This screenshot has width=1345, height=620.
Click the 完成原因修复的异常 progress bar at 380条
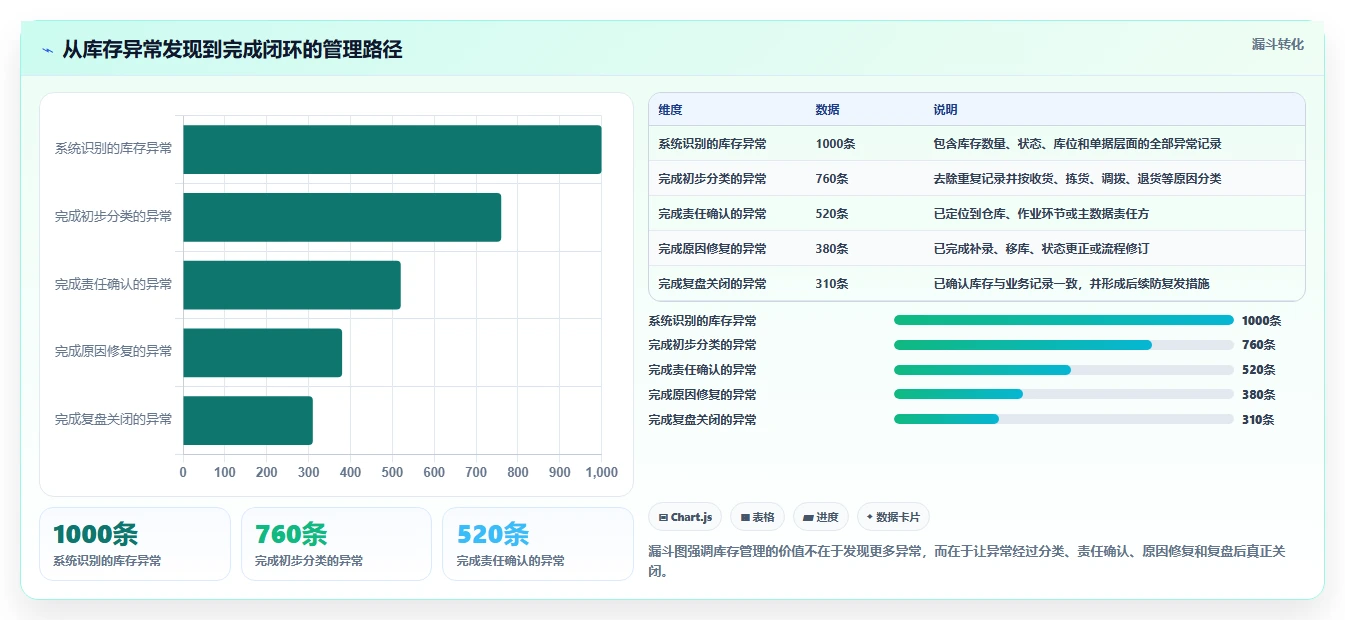click(1064, 394)
